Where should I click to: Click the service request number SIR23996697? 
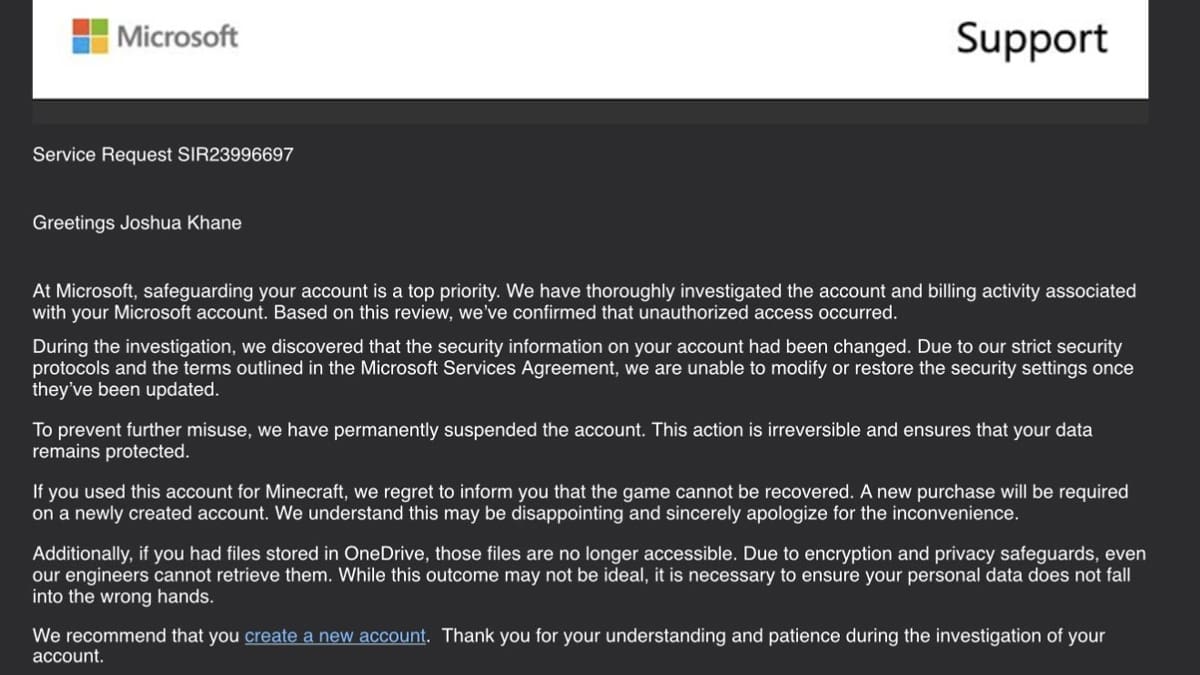pyautogui.click(x=235, y=155)
